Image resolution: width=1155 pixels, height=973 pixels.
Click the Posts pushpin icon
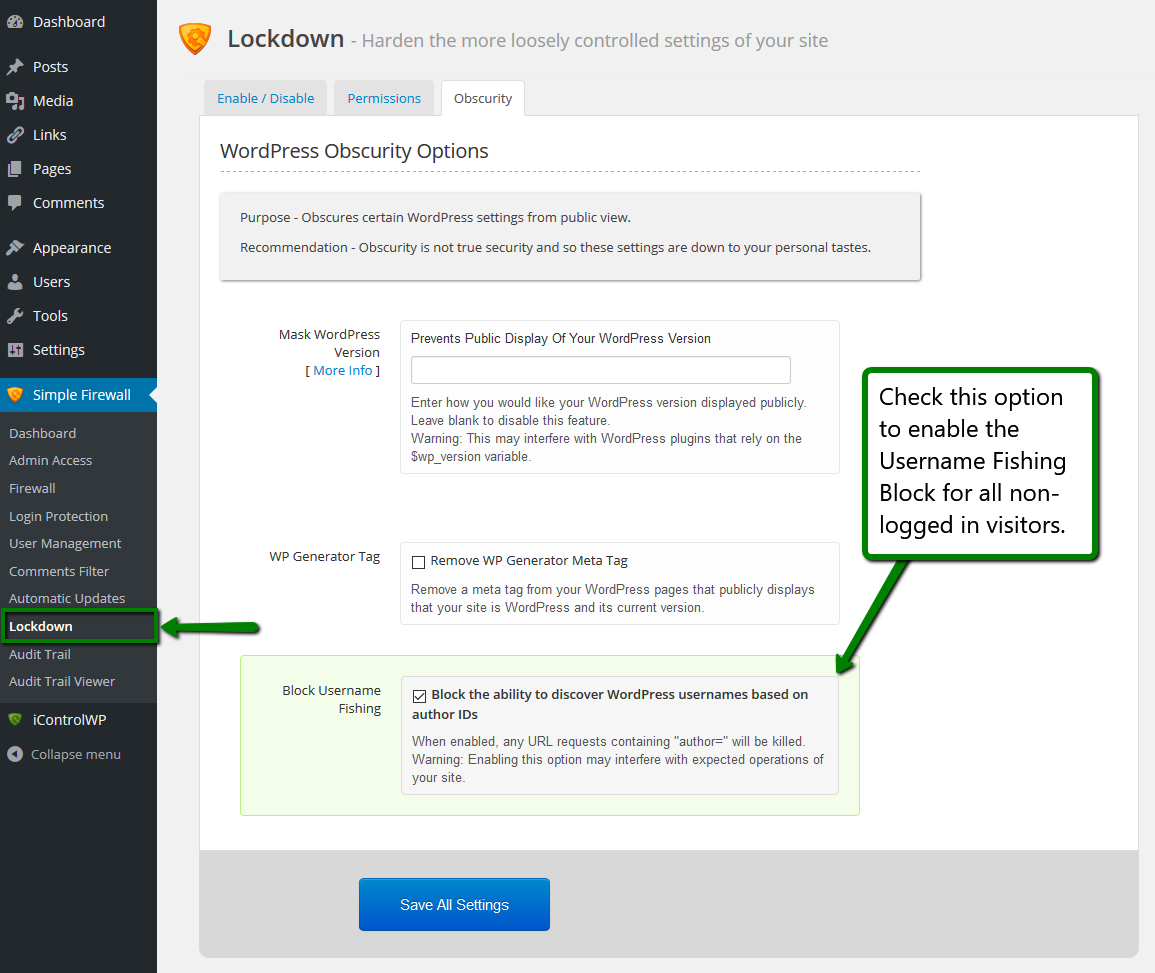tap(15, 67)
